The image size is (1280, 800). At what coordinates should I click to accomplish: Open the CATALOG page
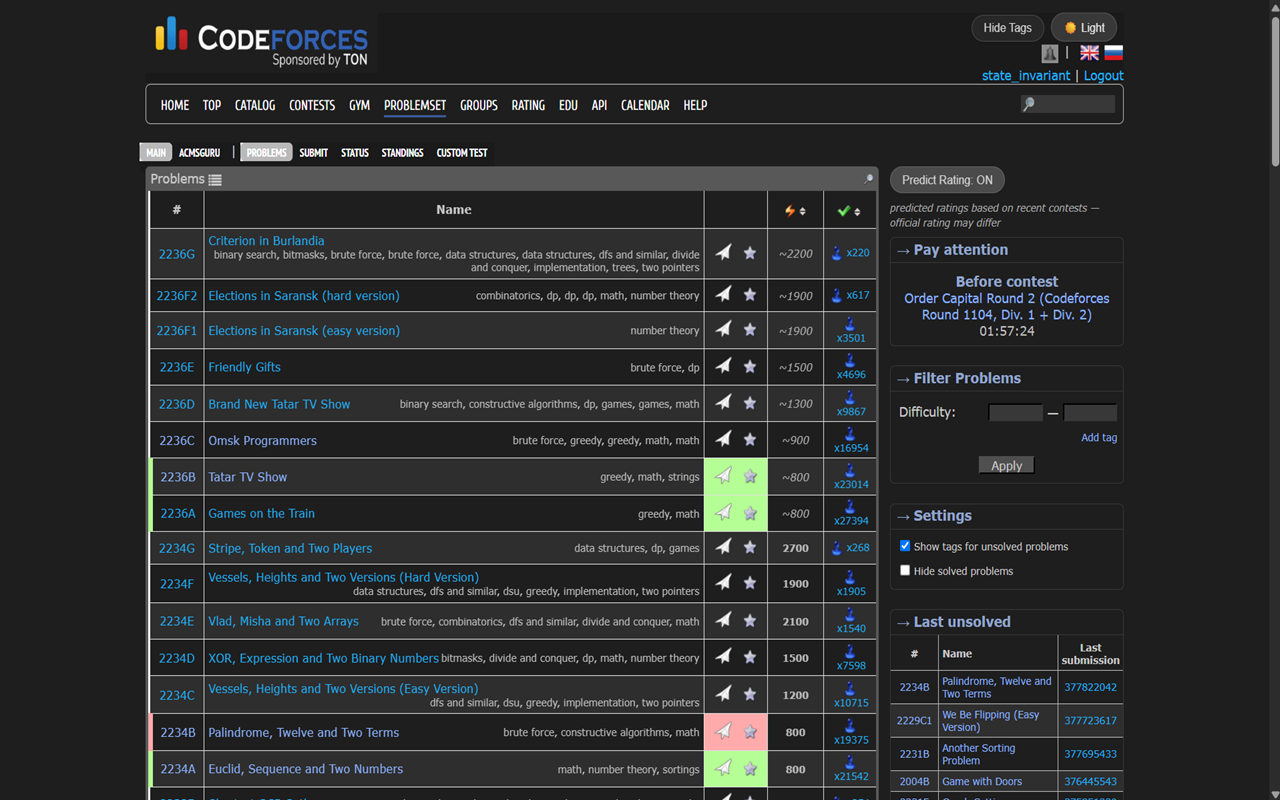pos(255,105)
